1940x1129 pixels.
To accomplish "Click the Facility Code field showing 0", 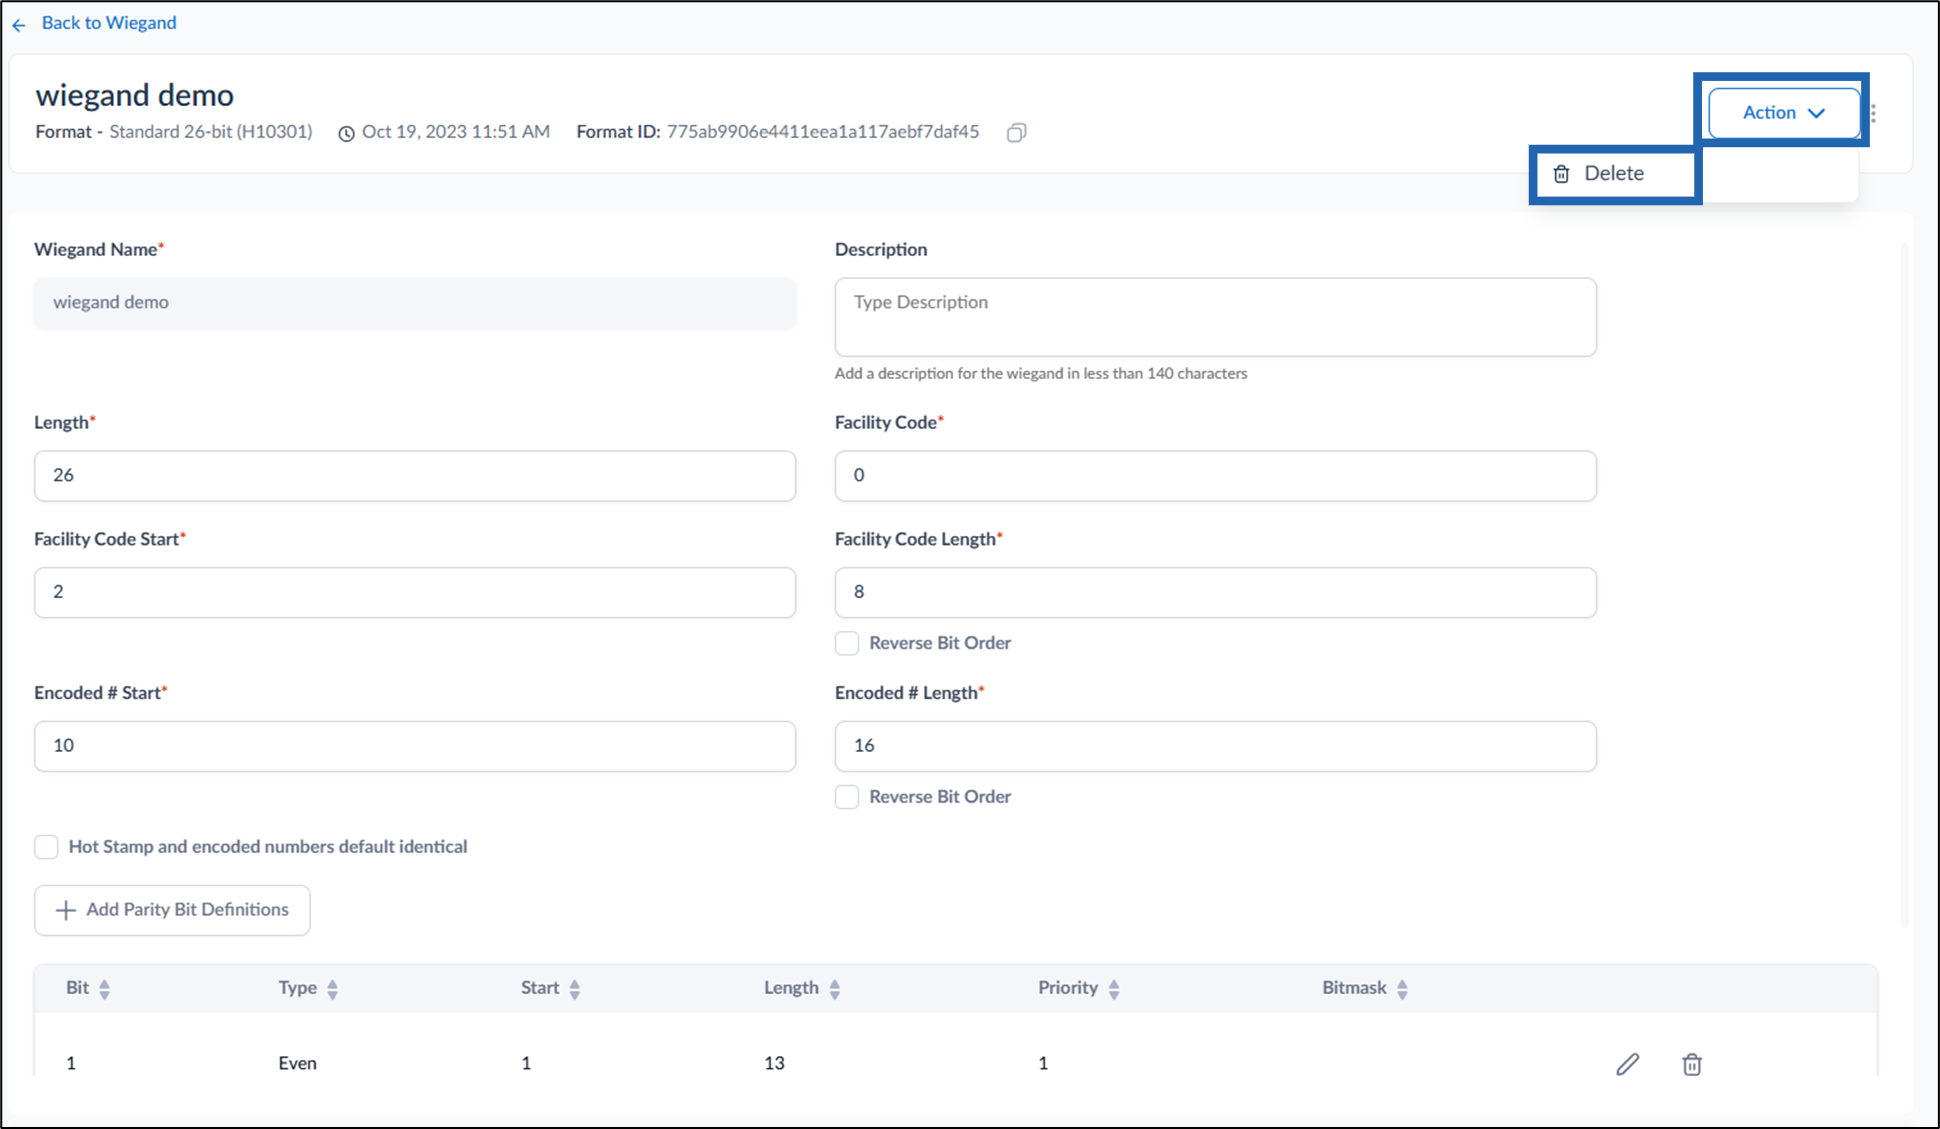I will coord(1215,476).
